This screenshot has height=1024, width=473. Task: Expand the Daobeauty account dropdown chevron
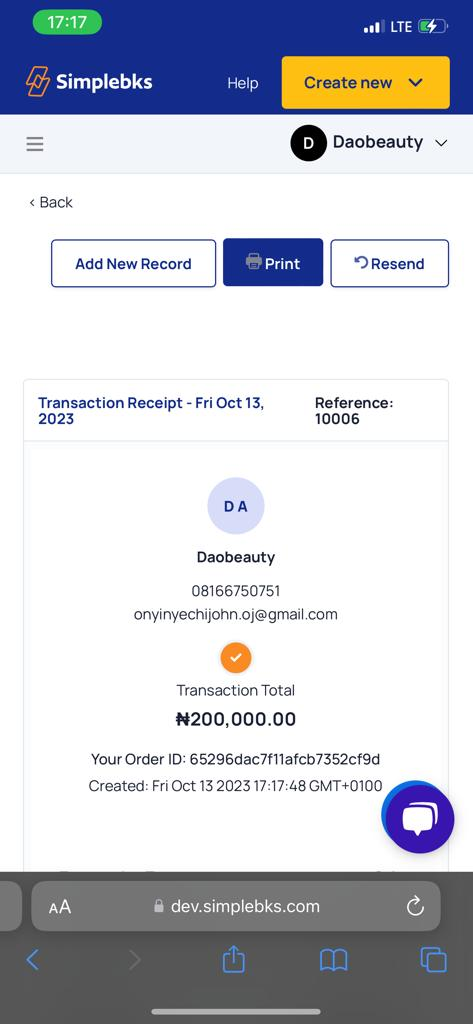coord(441,143)
